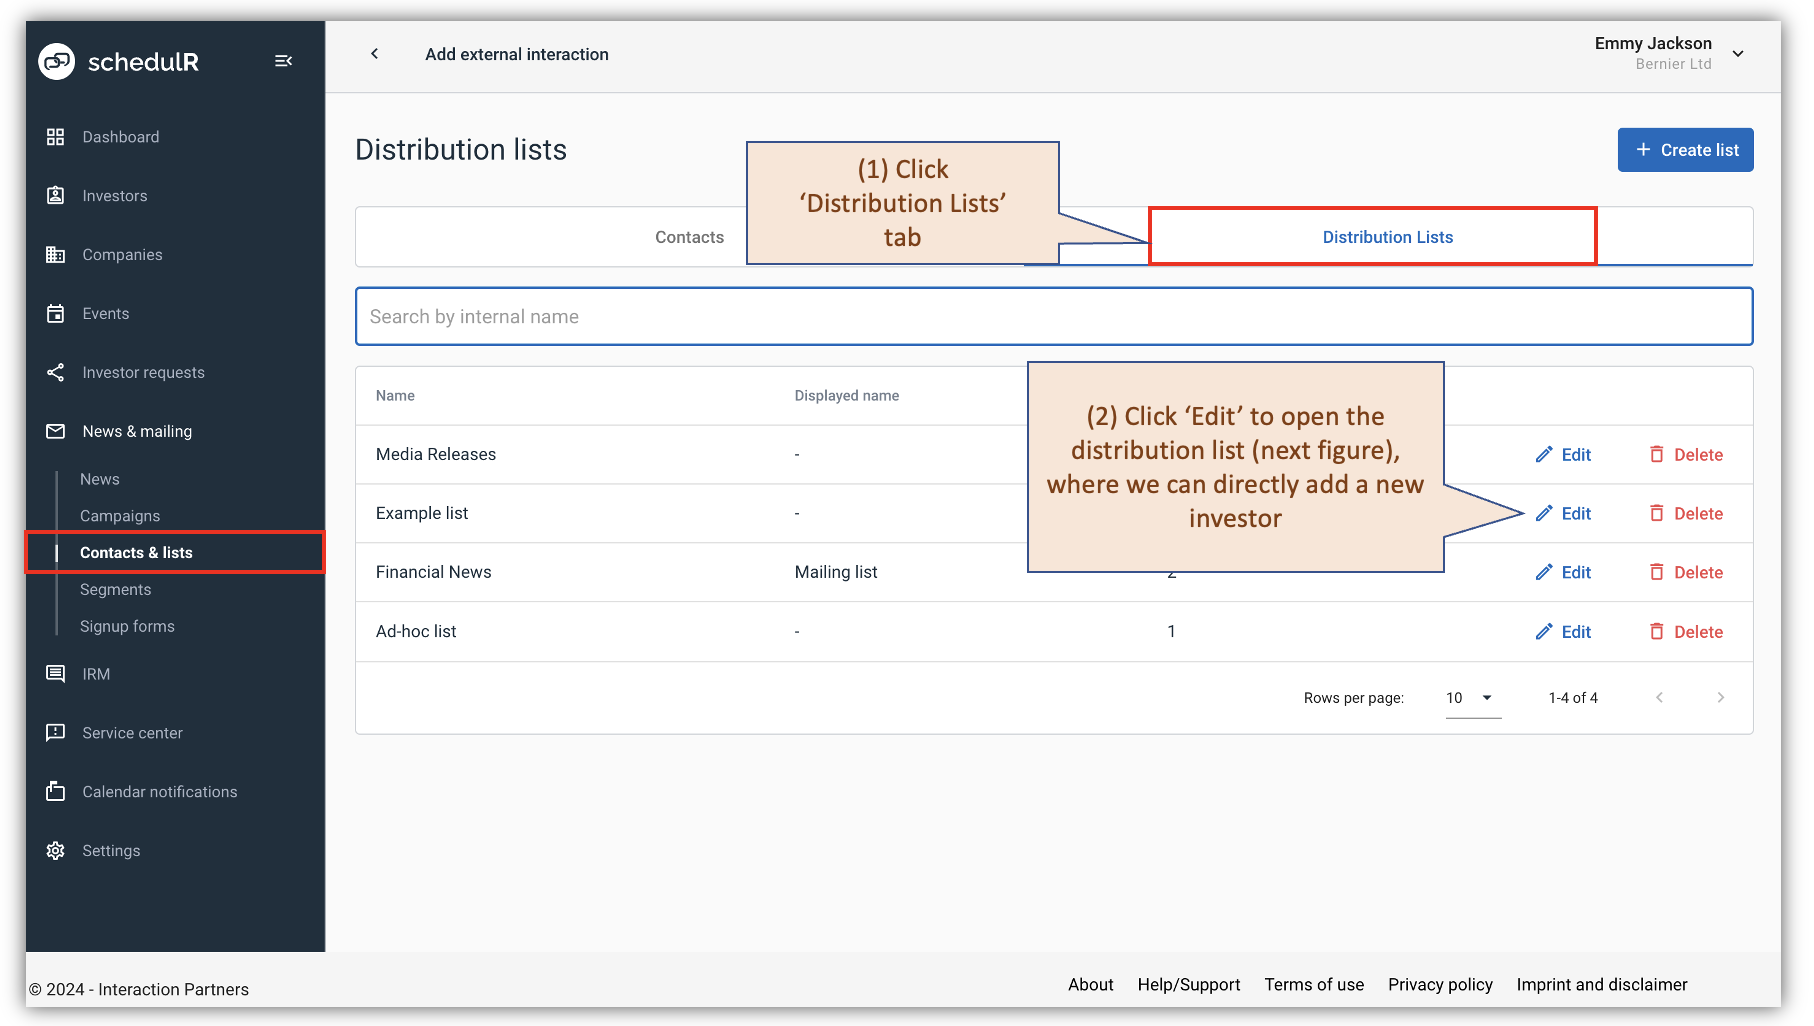This screenshot has height=1026, width=1814.
Task: Go to next page with right chevron
Action: click(1720, 697)
